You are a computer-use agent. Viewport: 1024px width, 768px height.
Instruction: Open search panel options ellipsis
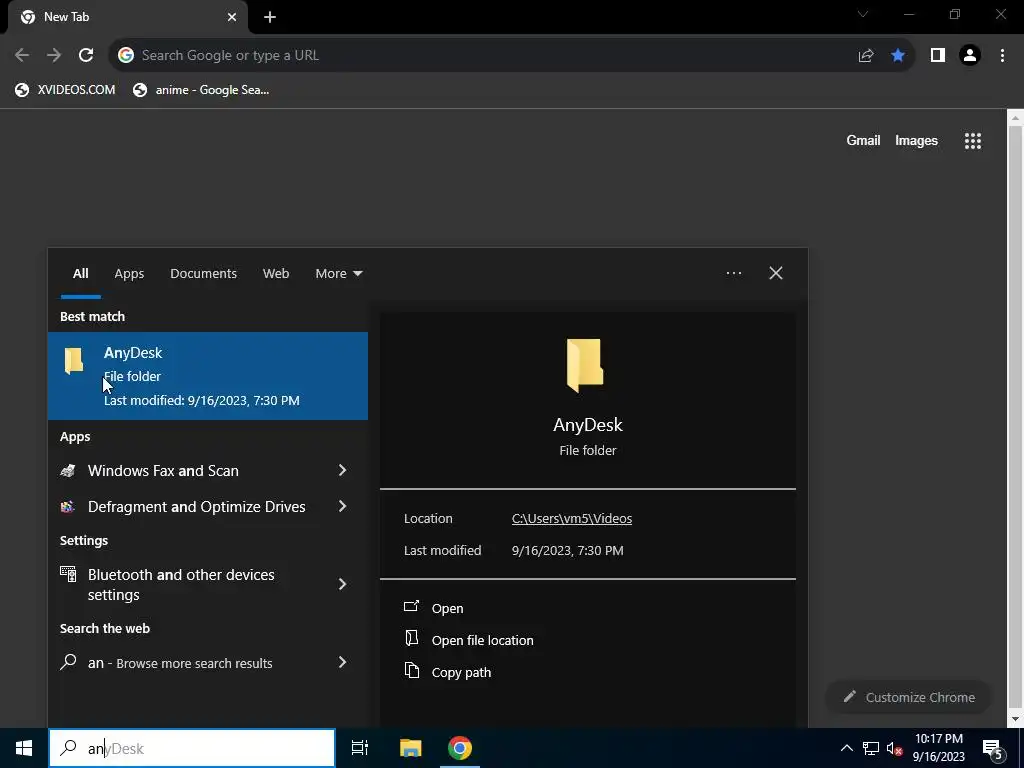pos(734,273)
